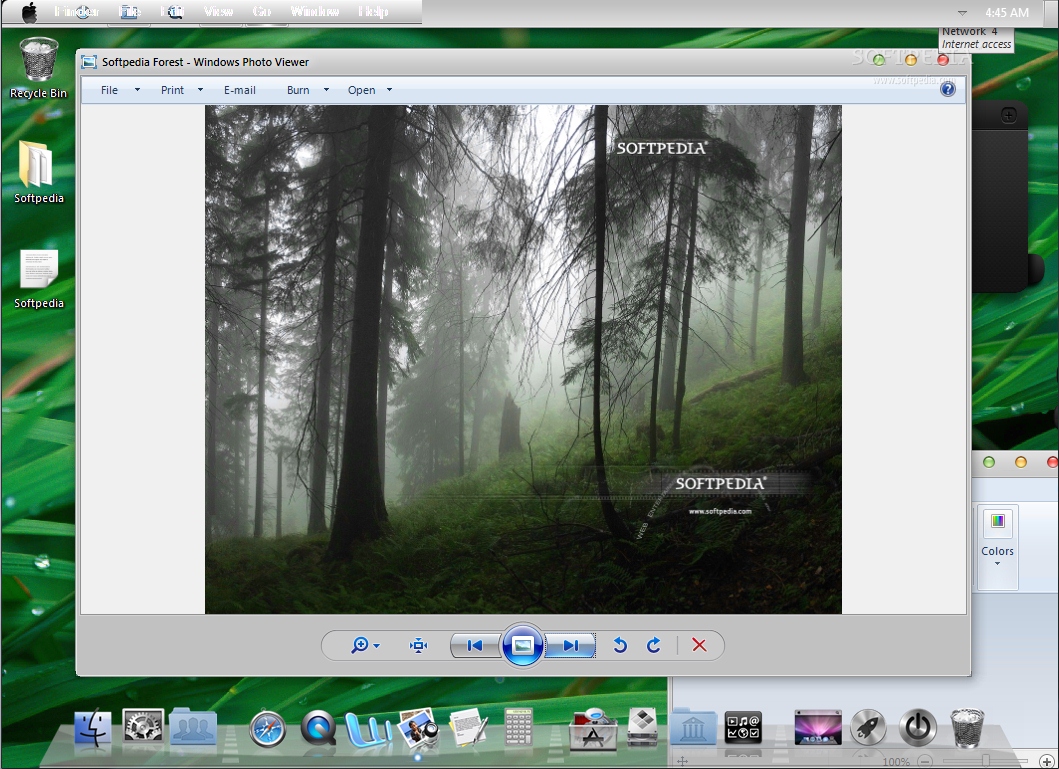This screenshot has height=769, width=1059.
Task: Open System Preferences gear in the dock
Action: [143, 726]
